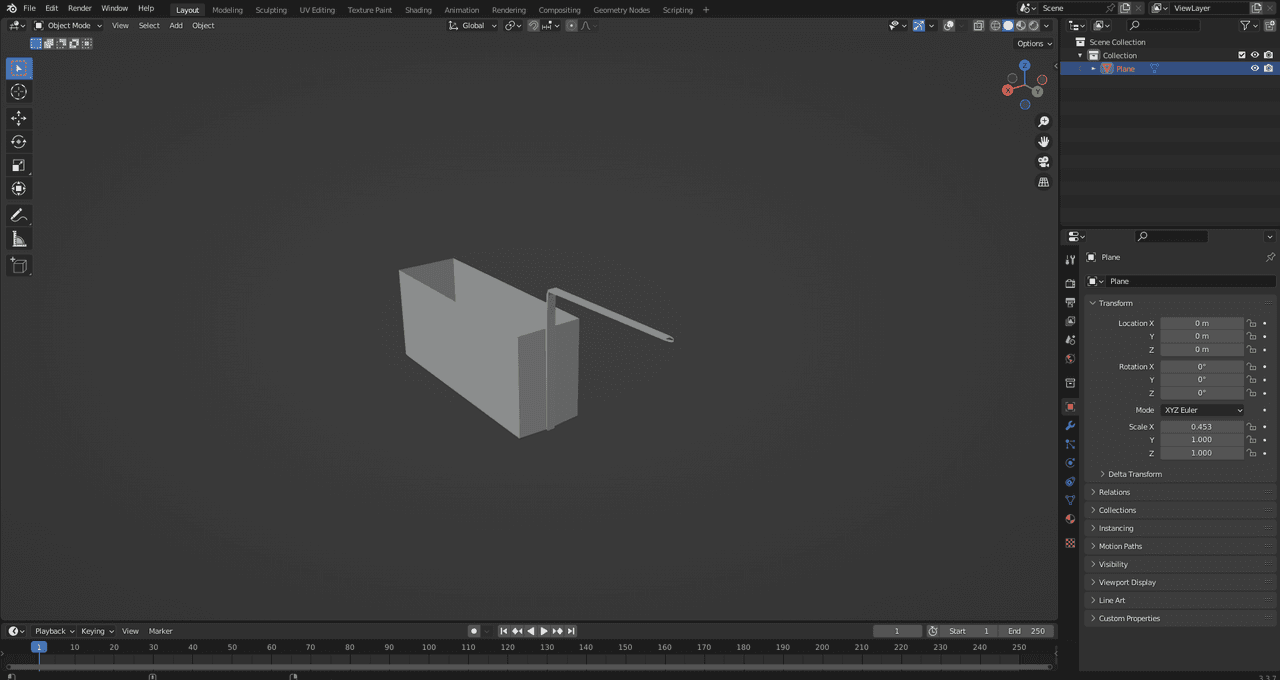Open the Object Mode dropdown

tap(68, 25)
